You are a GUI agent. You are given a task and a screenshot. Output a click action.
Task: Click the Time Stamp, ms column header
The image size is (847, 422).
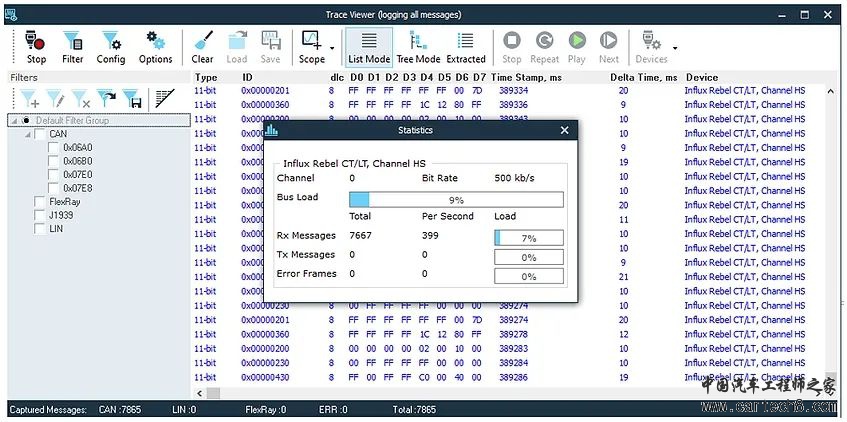coord(526,78)
